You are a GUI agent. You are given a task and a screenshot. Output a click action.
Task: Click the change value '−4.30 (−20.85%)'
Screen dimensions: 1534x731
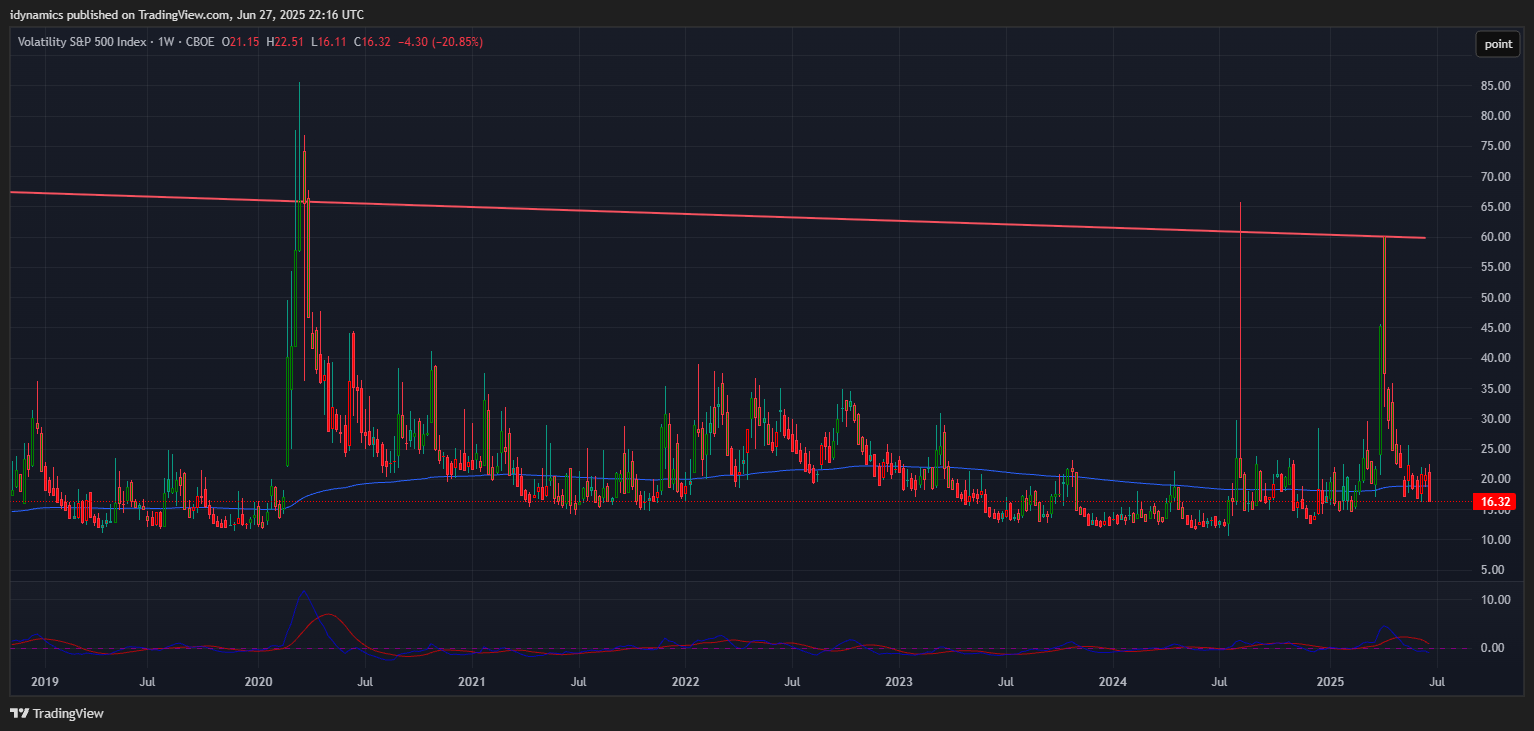(440, 42)
